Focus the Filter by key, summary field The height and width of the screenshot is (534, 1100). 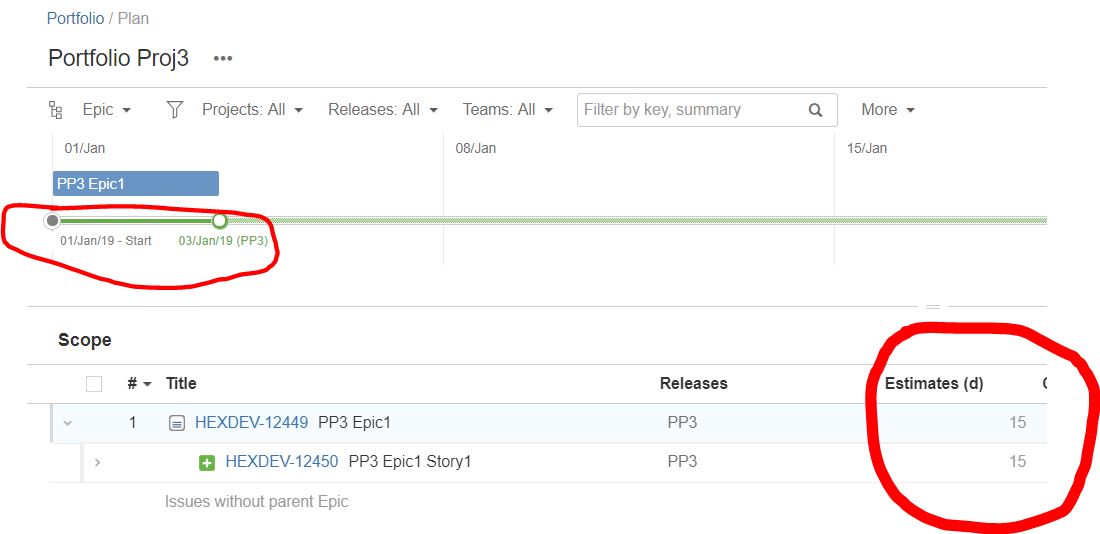click(707, 110)
